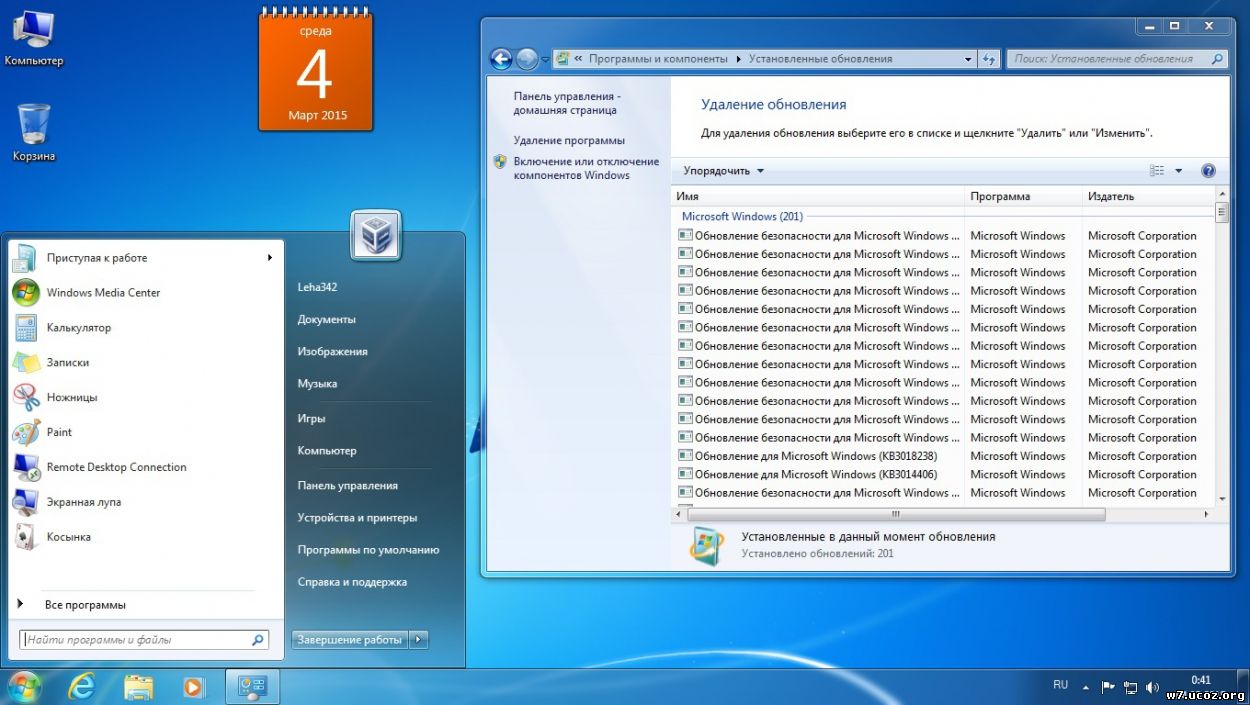1250x705 pixels.
Task: Click the horizontal scrollbar of updates list
Action: [895, 514]
